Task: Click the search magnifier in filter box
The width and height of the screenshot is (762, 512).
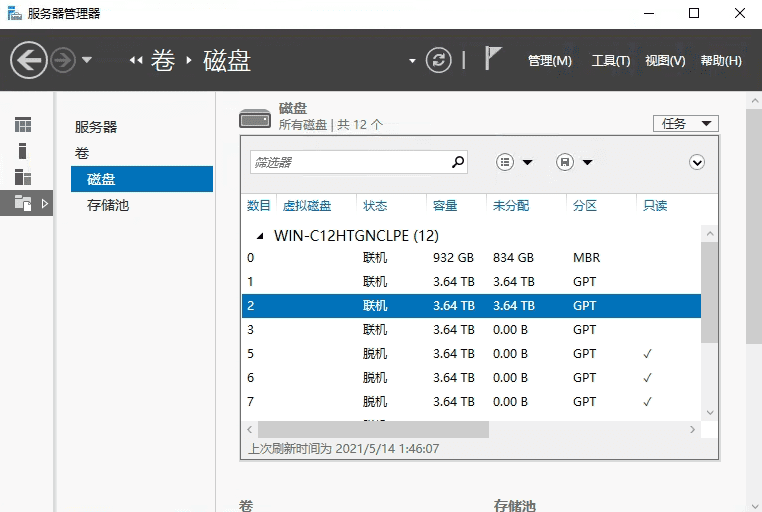Action: 458,161
